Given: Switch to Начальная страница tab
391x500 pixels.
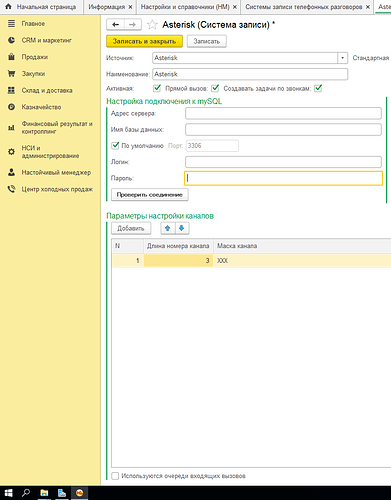Looking at the screenshot, I should 46,7.
